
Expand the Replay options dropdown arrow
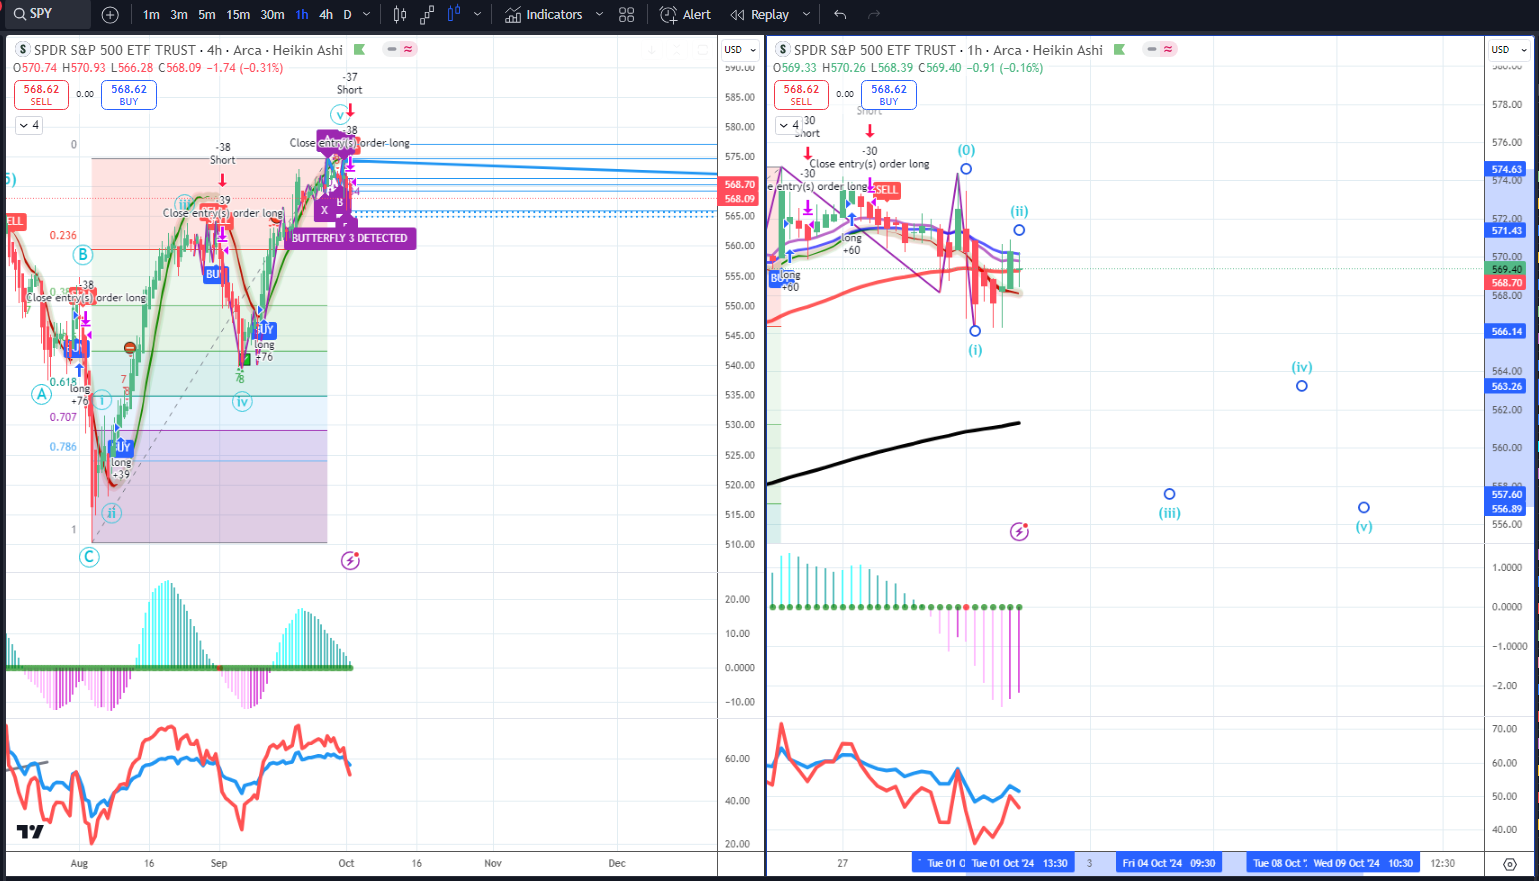click(x=806, y=15)
